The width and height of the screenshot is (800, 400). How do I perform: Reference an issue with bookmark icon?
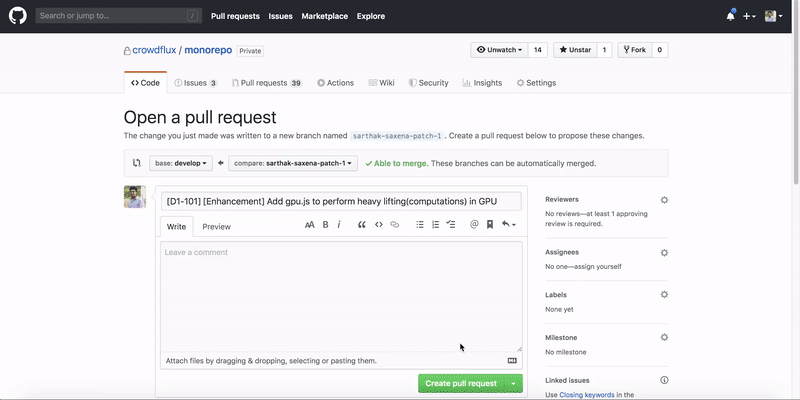pyautogui.click(x=490, y=224)
